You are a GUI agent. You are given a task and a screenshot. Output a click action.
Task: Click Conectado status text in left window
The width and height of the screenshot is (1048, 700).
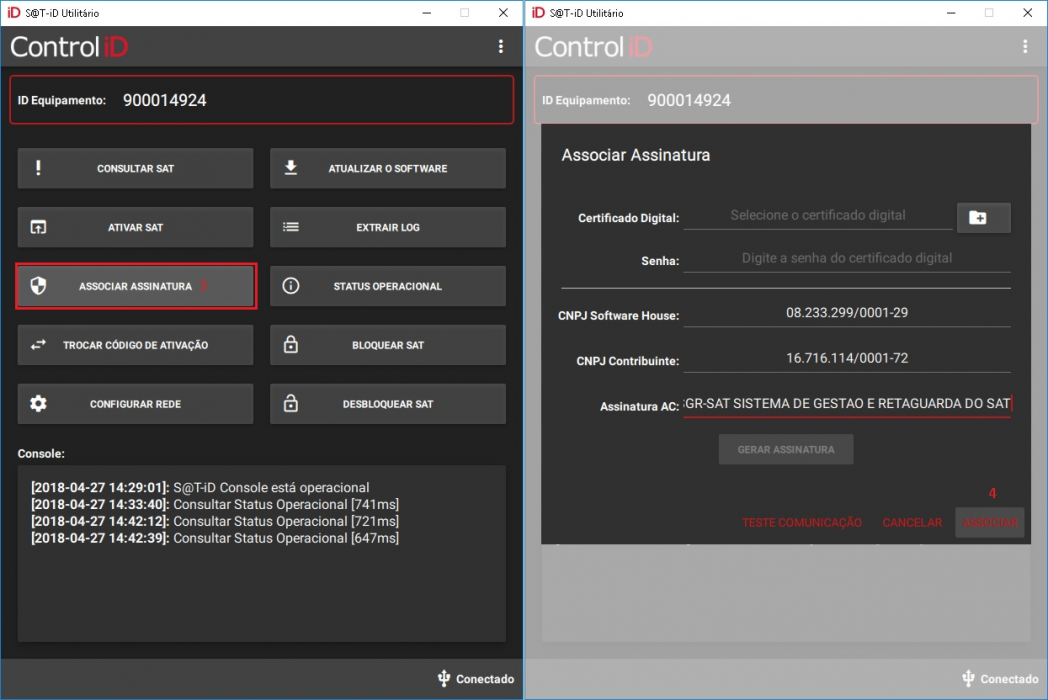point(485,679)
